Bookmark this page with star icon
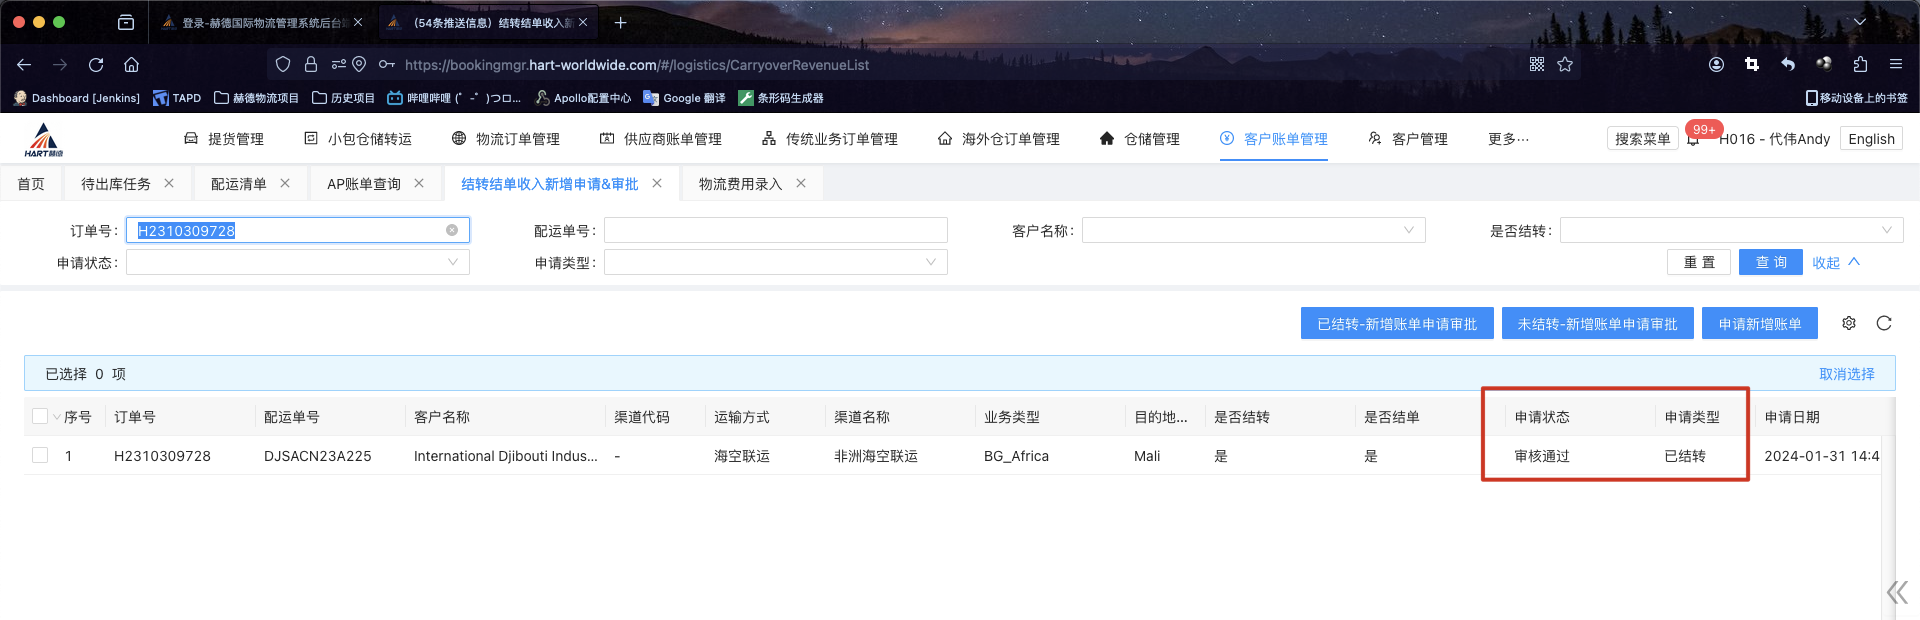This screenshot has height=620, width=1920. pos(1565,65)
